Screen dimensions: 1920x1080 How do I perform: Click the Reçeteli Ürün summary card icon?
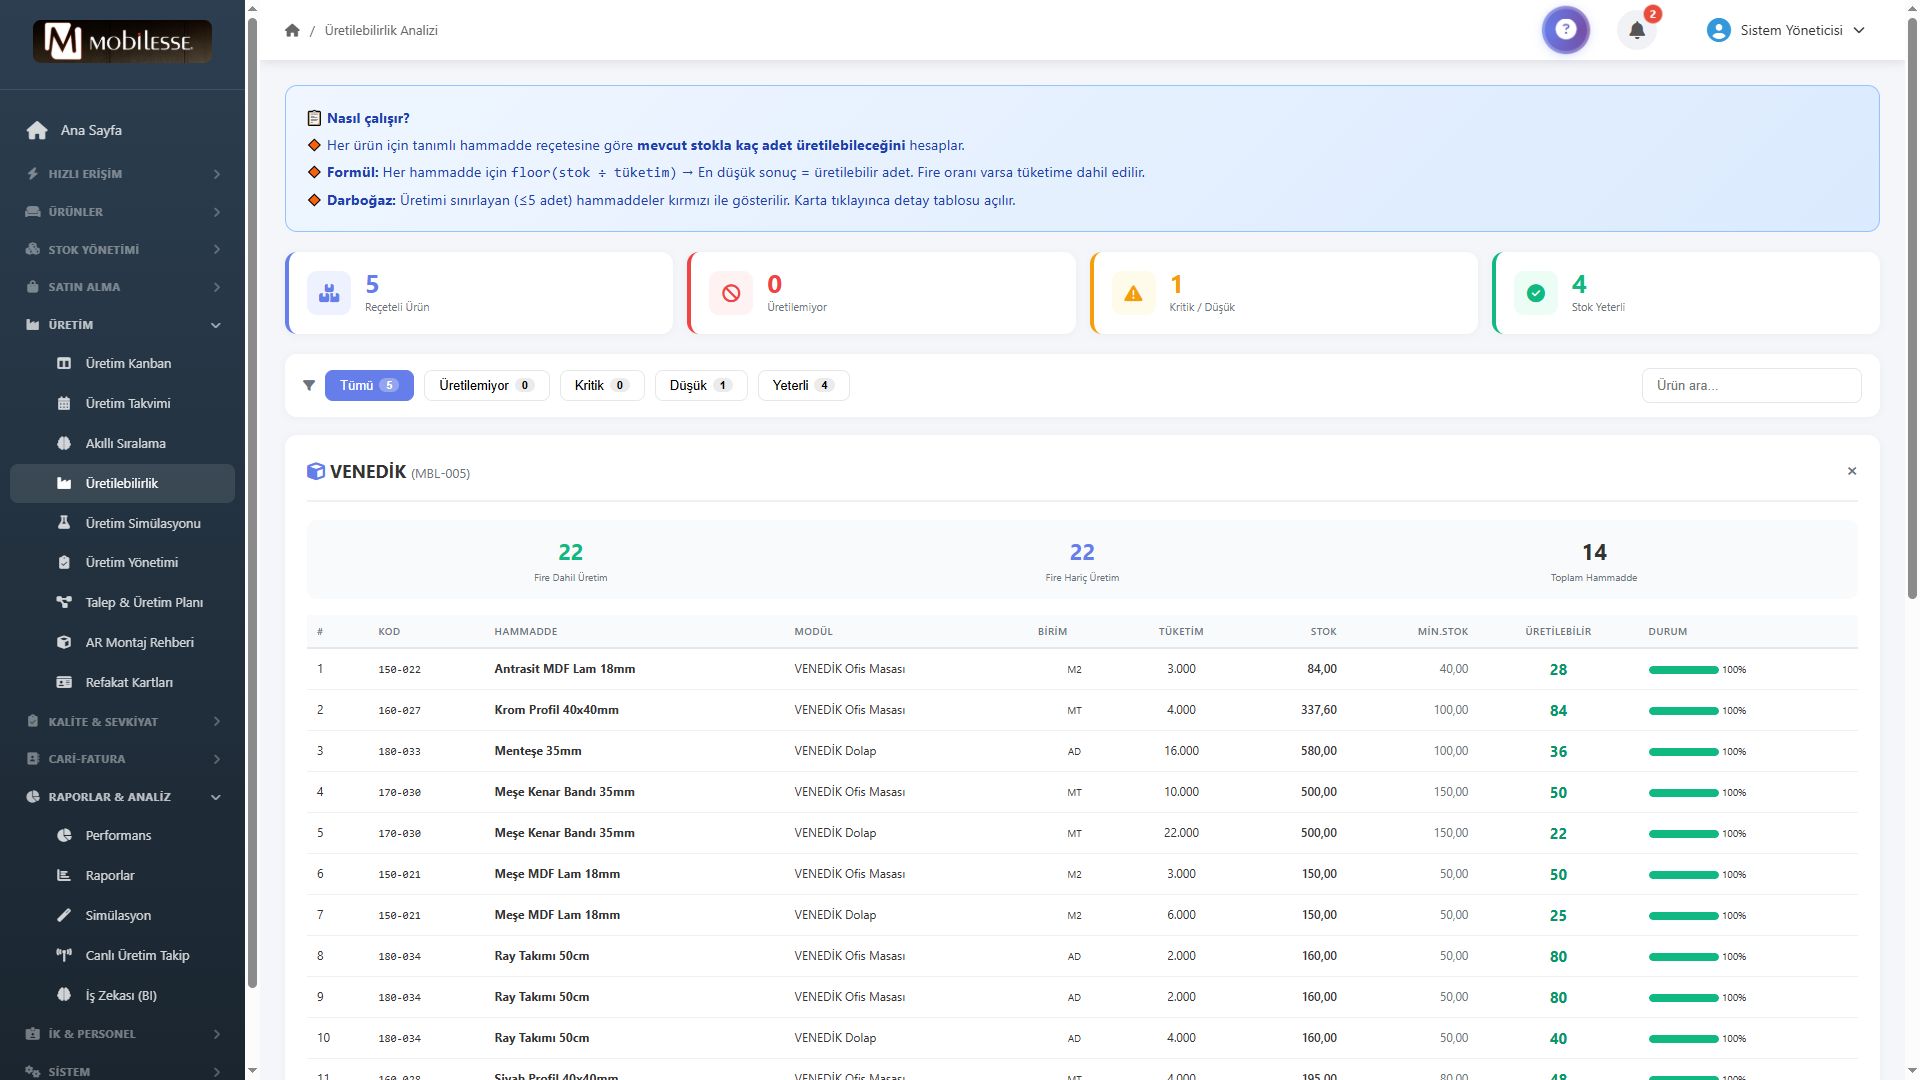click(329, 293)
